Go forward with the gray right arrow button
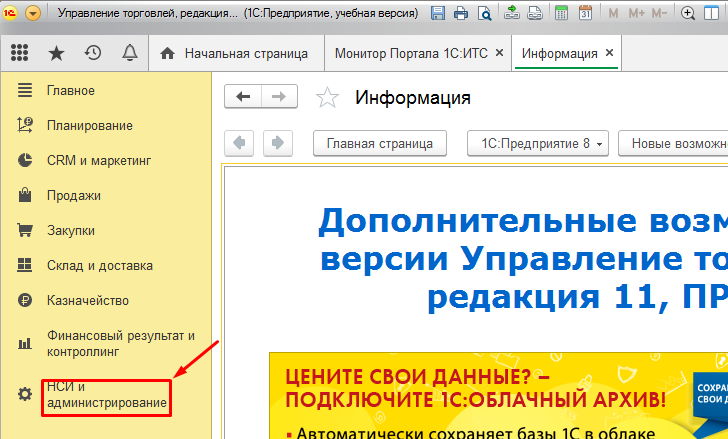728x439 pixels. pos(279,97)
